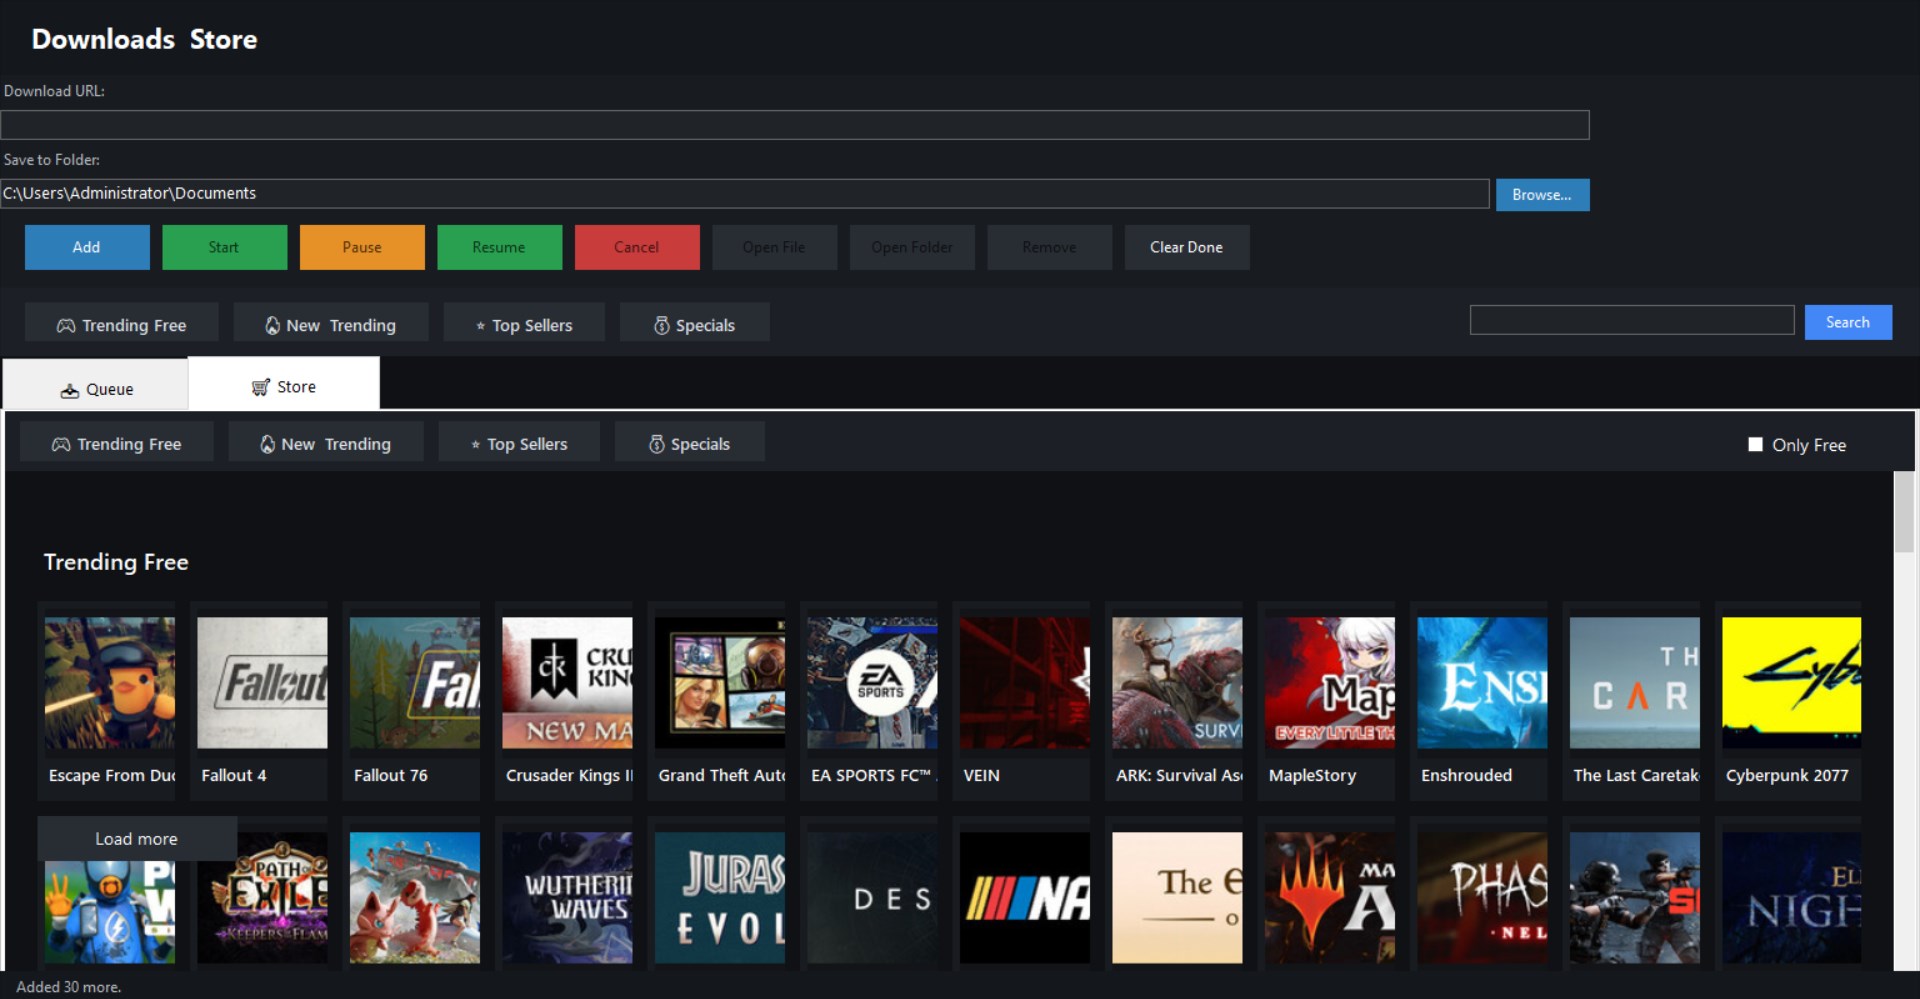Click the download icon on the Queue tab
The image size is (1920, 999).
[x=70, y=388]
